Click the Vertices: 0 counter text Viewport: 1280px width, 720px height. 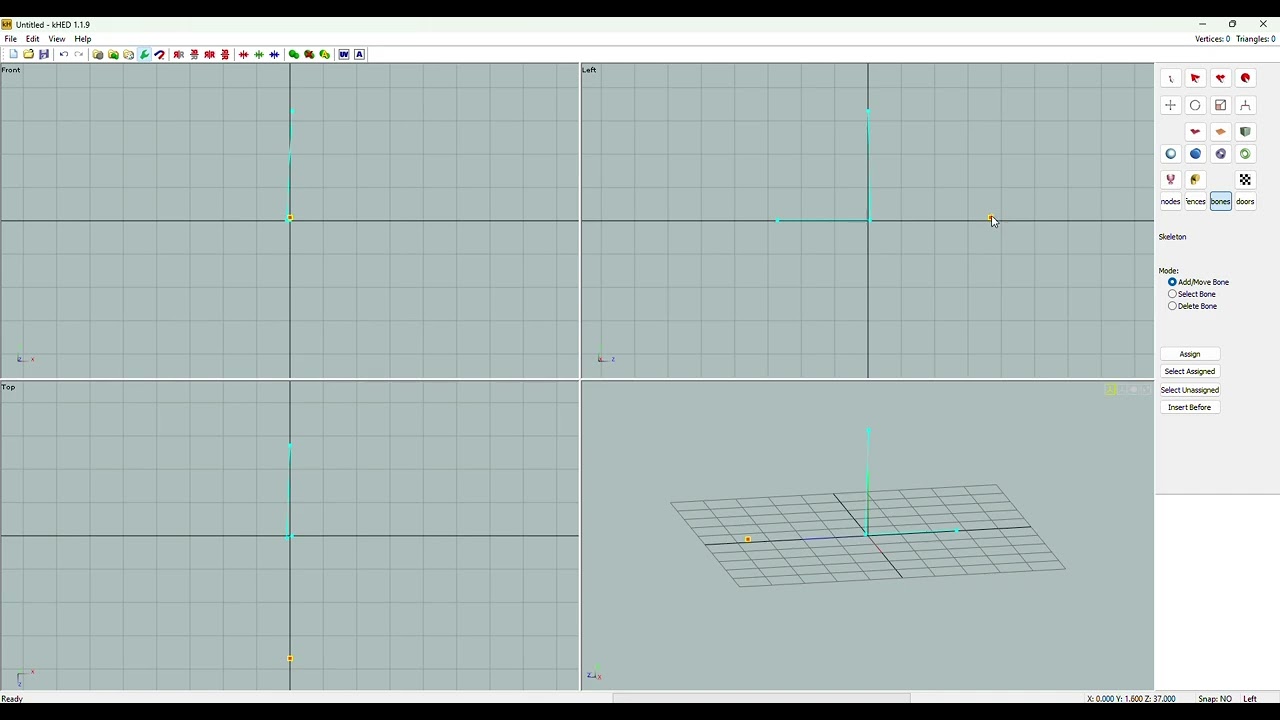[1212, 39]
